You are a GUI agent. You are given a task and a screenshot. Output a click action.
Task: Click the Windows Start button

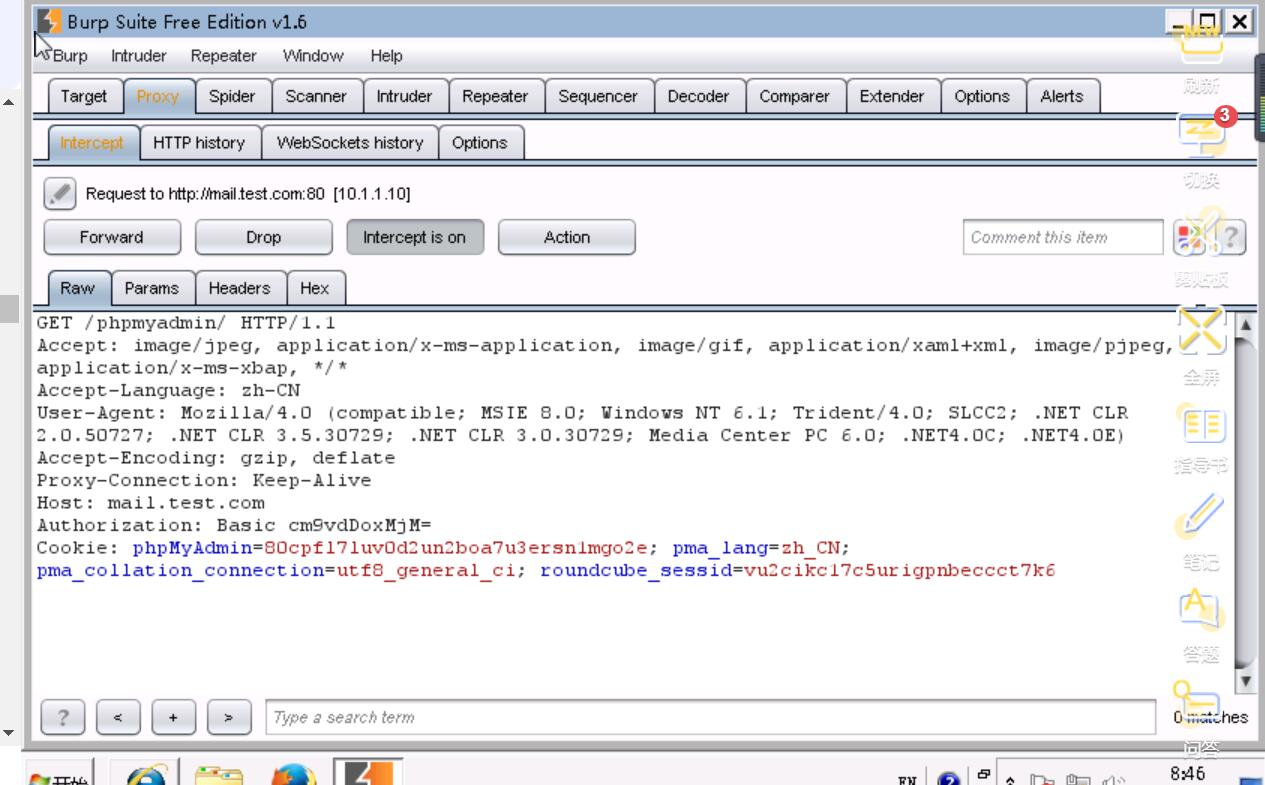click(58, 775)
